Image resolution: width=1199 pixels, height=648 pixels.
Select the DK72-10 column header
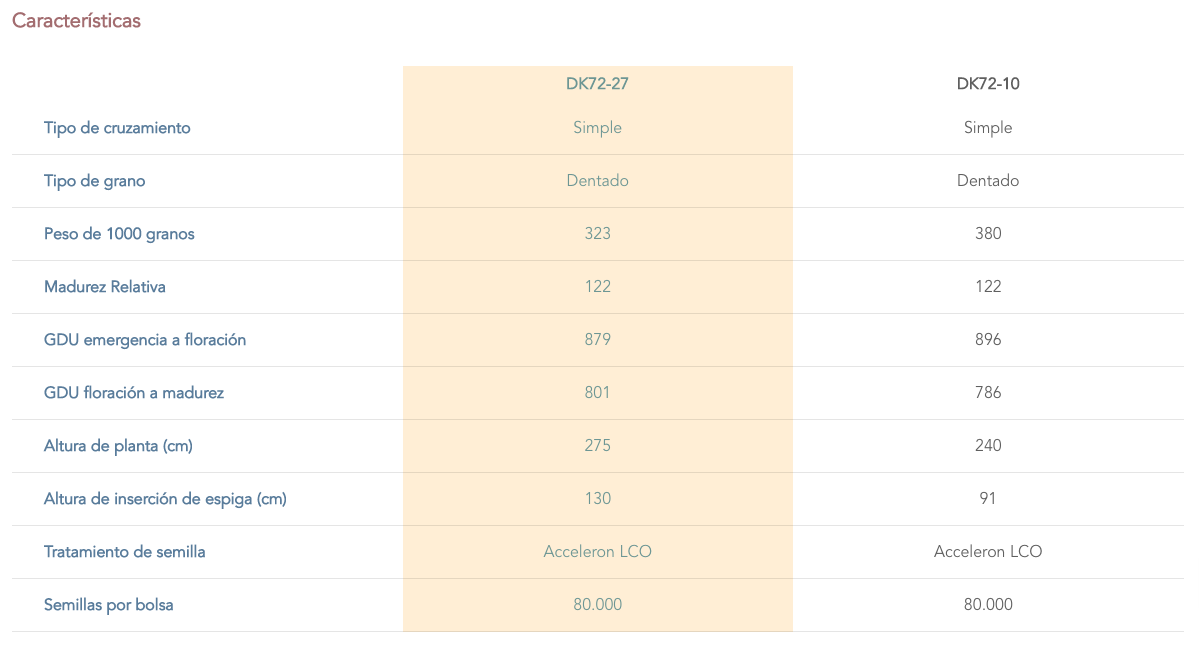point(988,84)
